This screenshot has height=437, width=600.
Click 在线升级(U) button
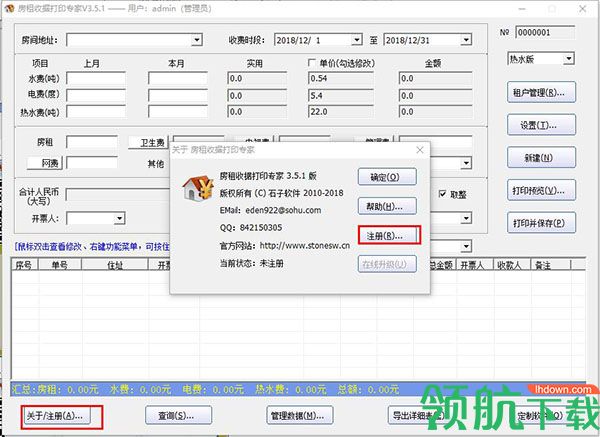[387, 264]
